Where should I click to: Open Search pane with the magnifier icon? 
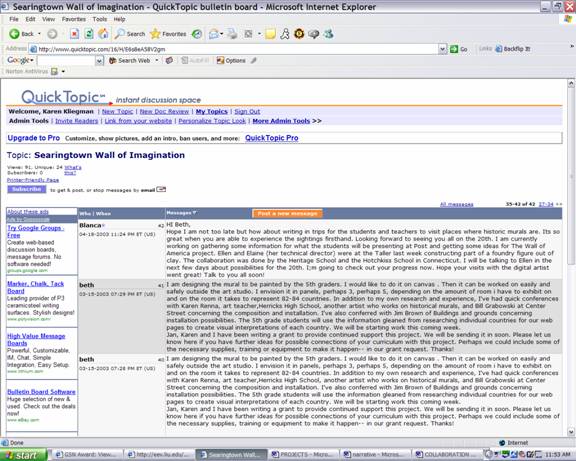[x=119, y=34]
